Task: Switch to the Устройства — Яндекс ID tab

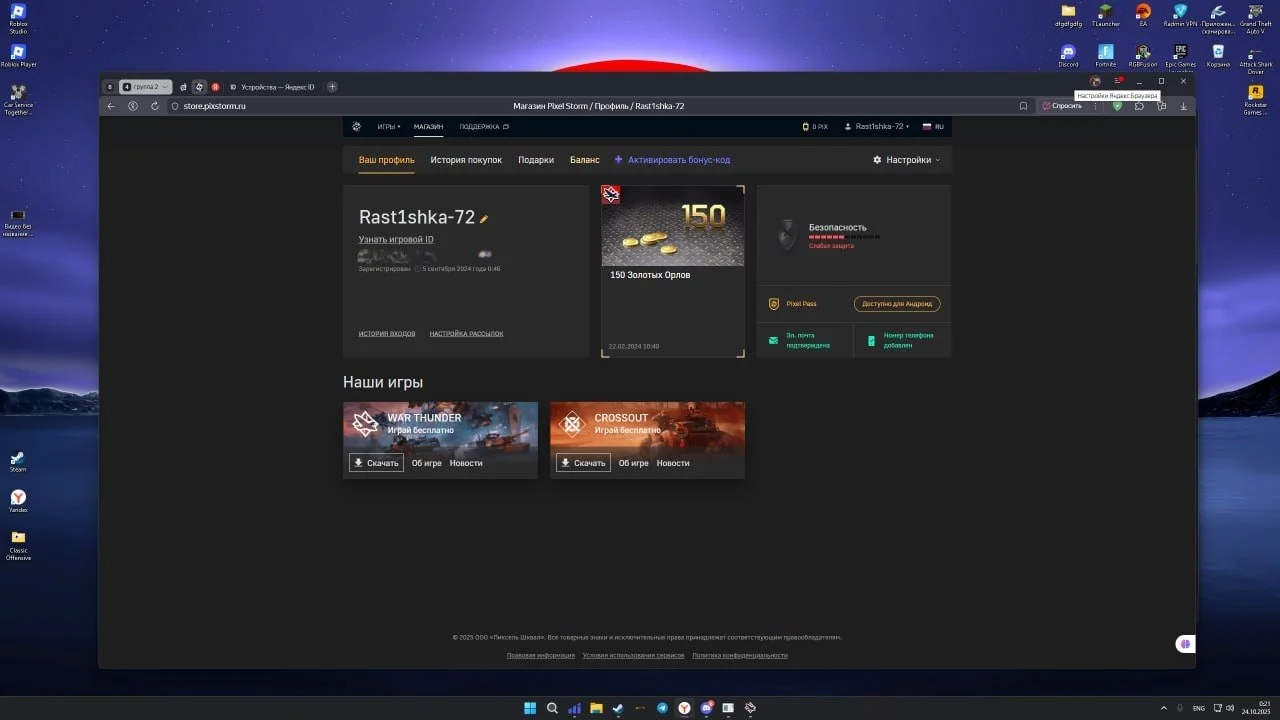Action: coord(272,87)
